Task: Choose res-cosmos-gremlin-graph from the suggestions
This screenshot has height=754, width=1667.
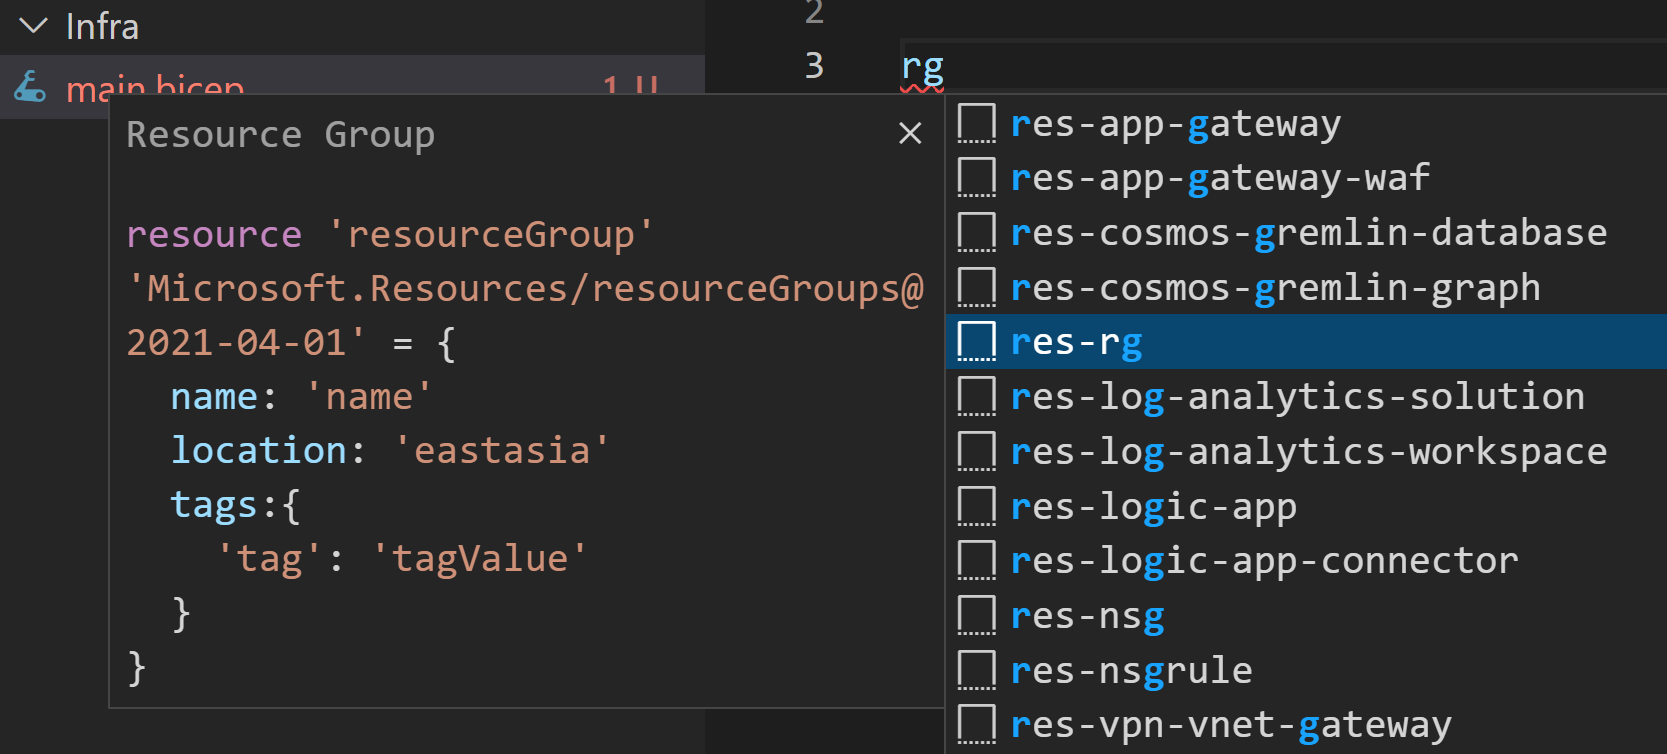Action: [x=1275, y=288]
